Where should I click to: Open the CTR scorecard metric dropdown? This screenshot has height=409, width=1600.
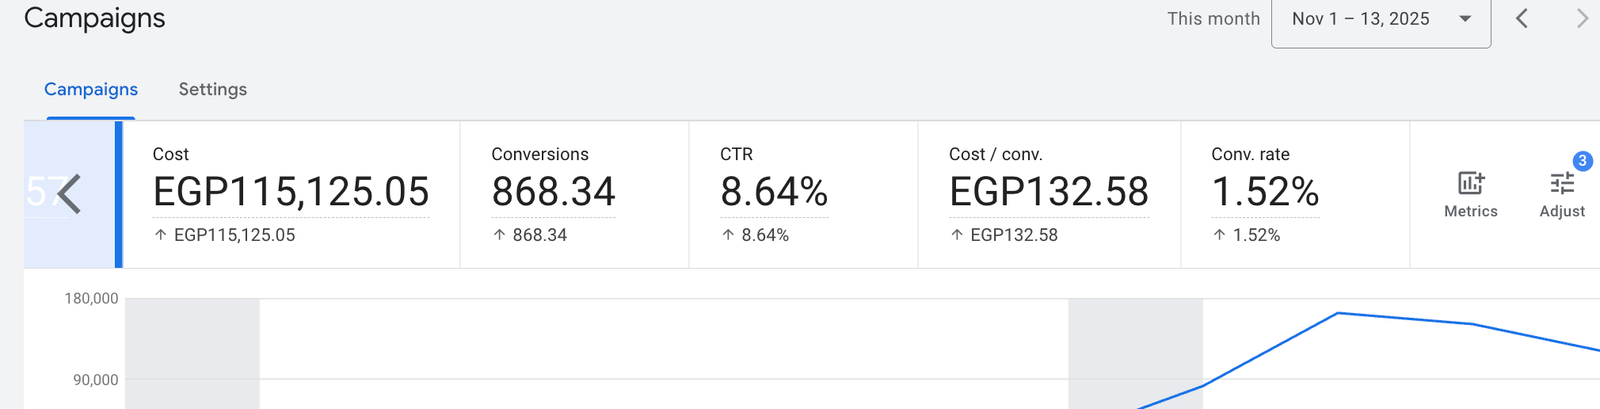737,154
